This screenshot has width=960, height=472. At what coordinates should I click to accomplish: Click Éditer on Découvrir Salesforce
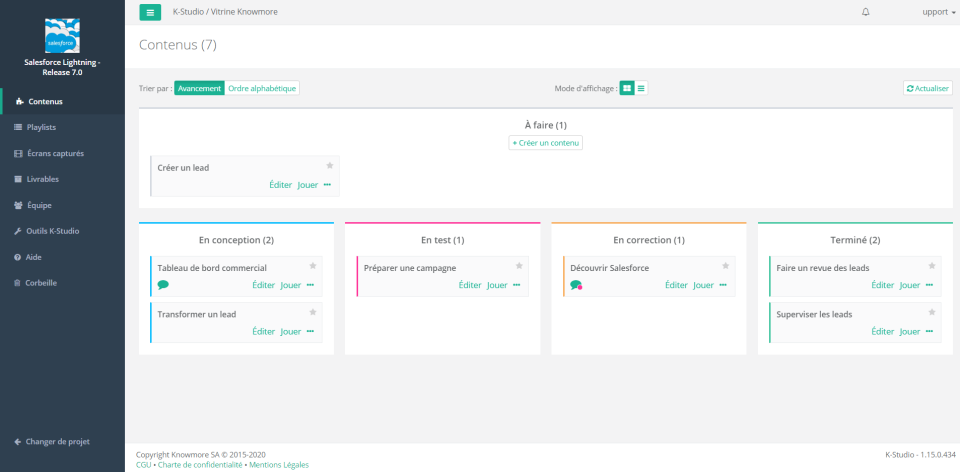(676, 285)
